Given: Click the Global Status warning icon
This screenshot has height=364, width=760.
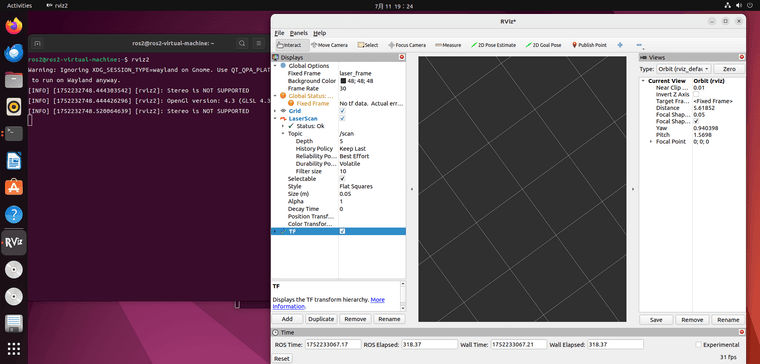Looking at the screenshot, I should tap(283, 96).
